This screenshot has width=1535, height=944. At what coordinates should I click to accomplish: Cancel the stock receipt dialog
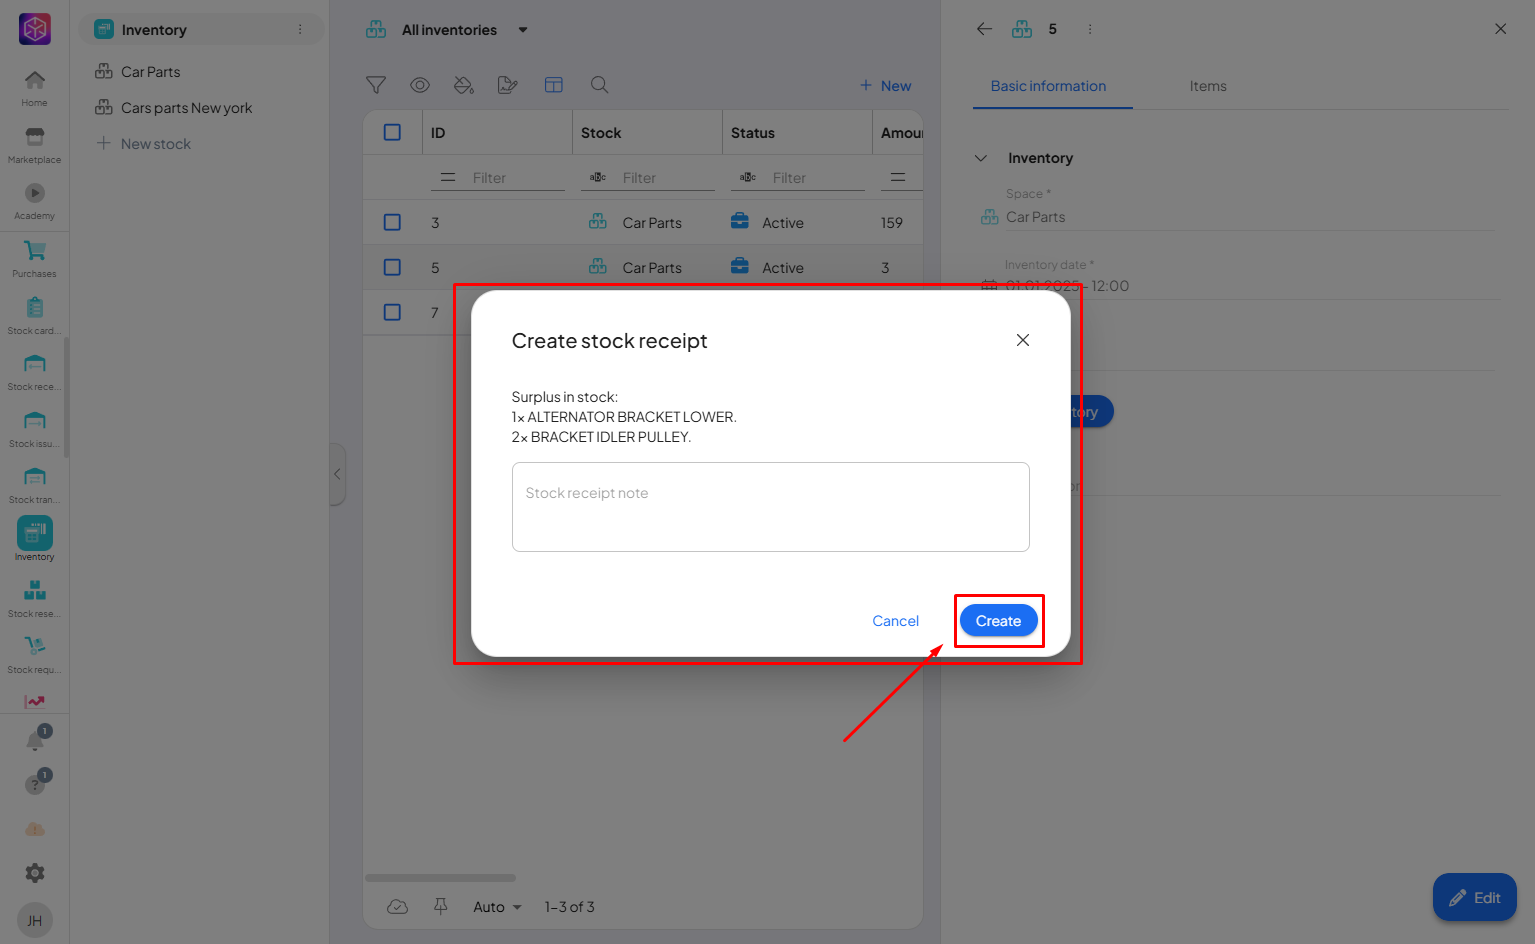tap(895, 621)
